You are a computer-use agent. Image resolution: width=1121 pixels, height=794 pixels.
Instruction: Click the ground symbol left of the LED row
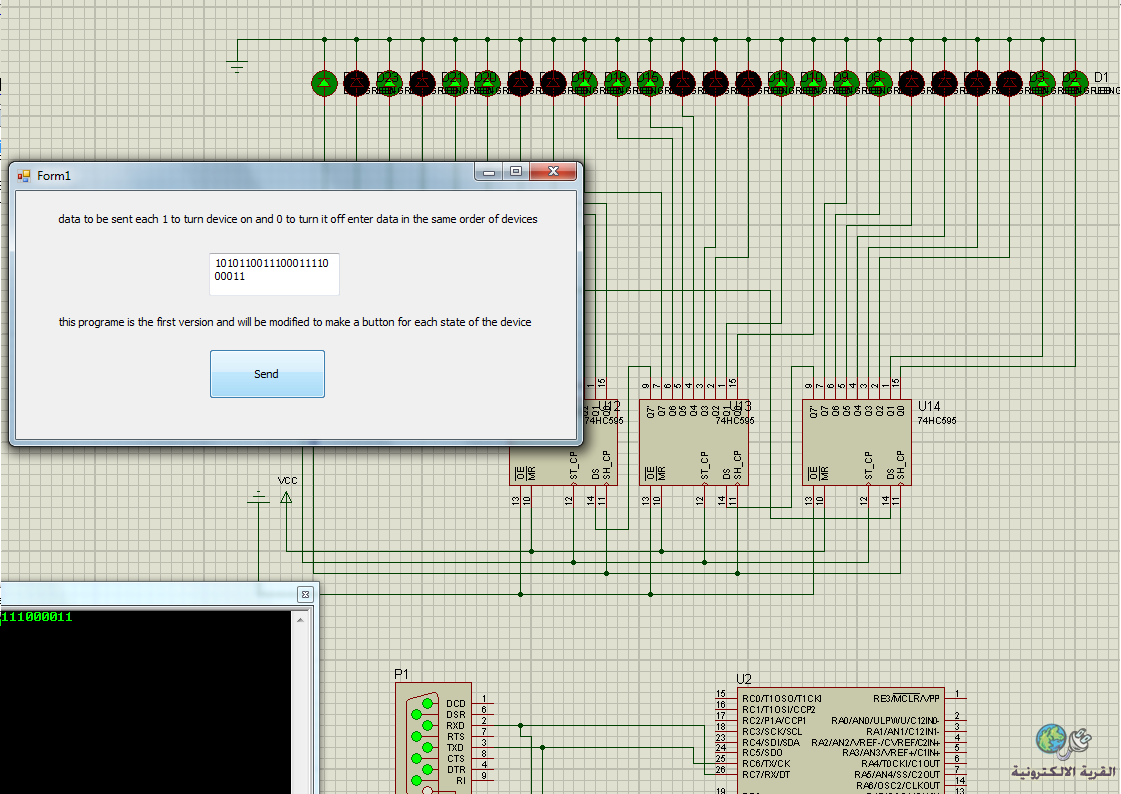click(237, 67)
